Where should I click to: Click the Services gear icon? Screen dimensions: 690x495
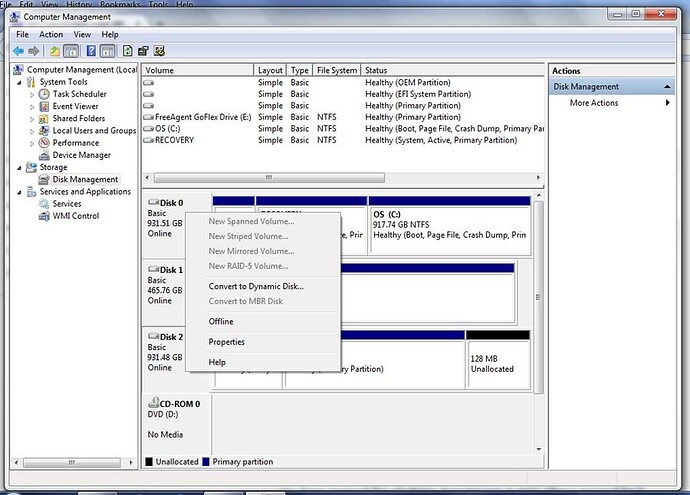tap(44, 204)
